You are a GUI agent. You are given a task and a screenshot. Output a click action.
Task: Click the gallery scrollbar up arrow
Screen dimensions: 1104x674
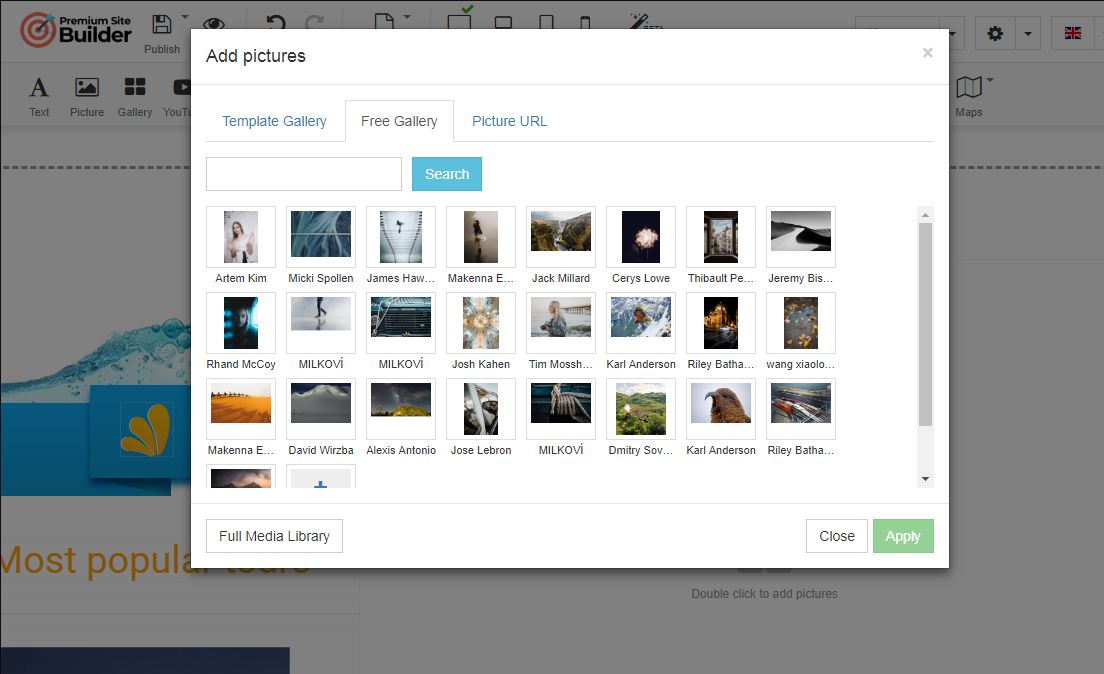pos(925,214)
